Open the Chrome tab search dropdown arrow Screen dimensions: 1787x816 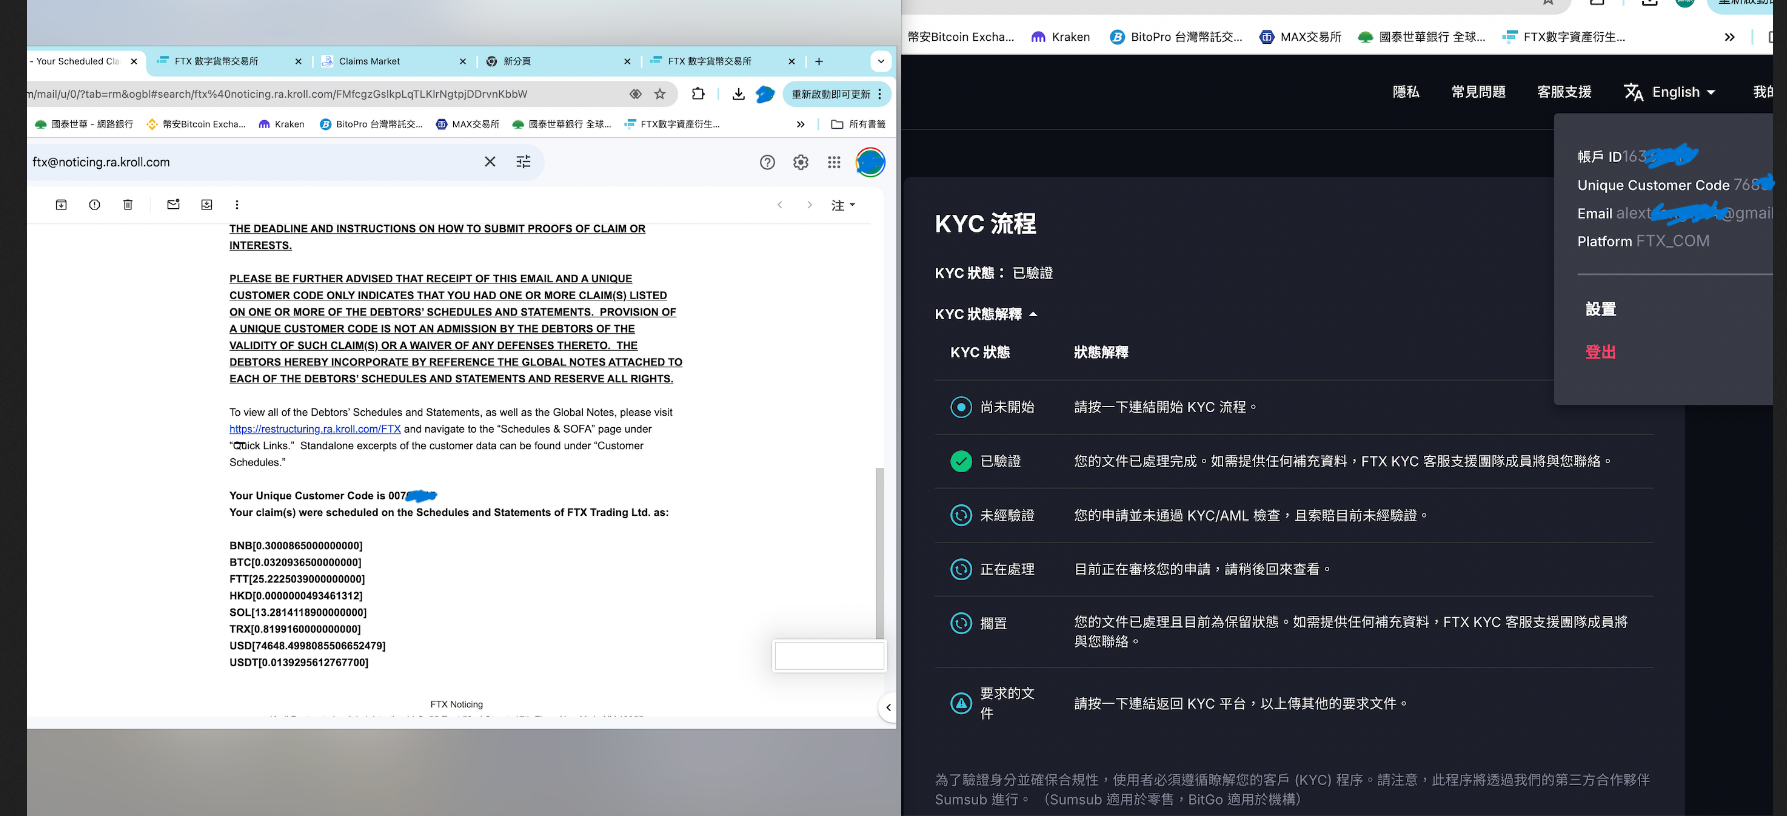tap(881, 61)
